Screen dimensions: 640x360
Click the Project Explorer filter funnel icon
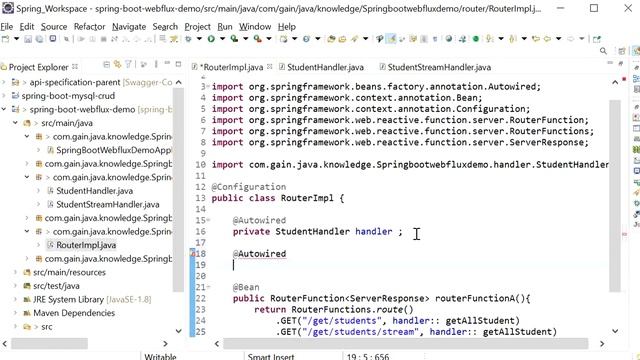pos(129,64)
